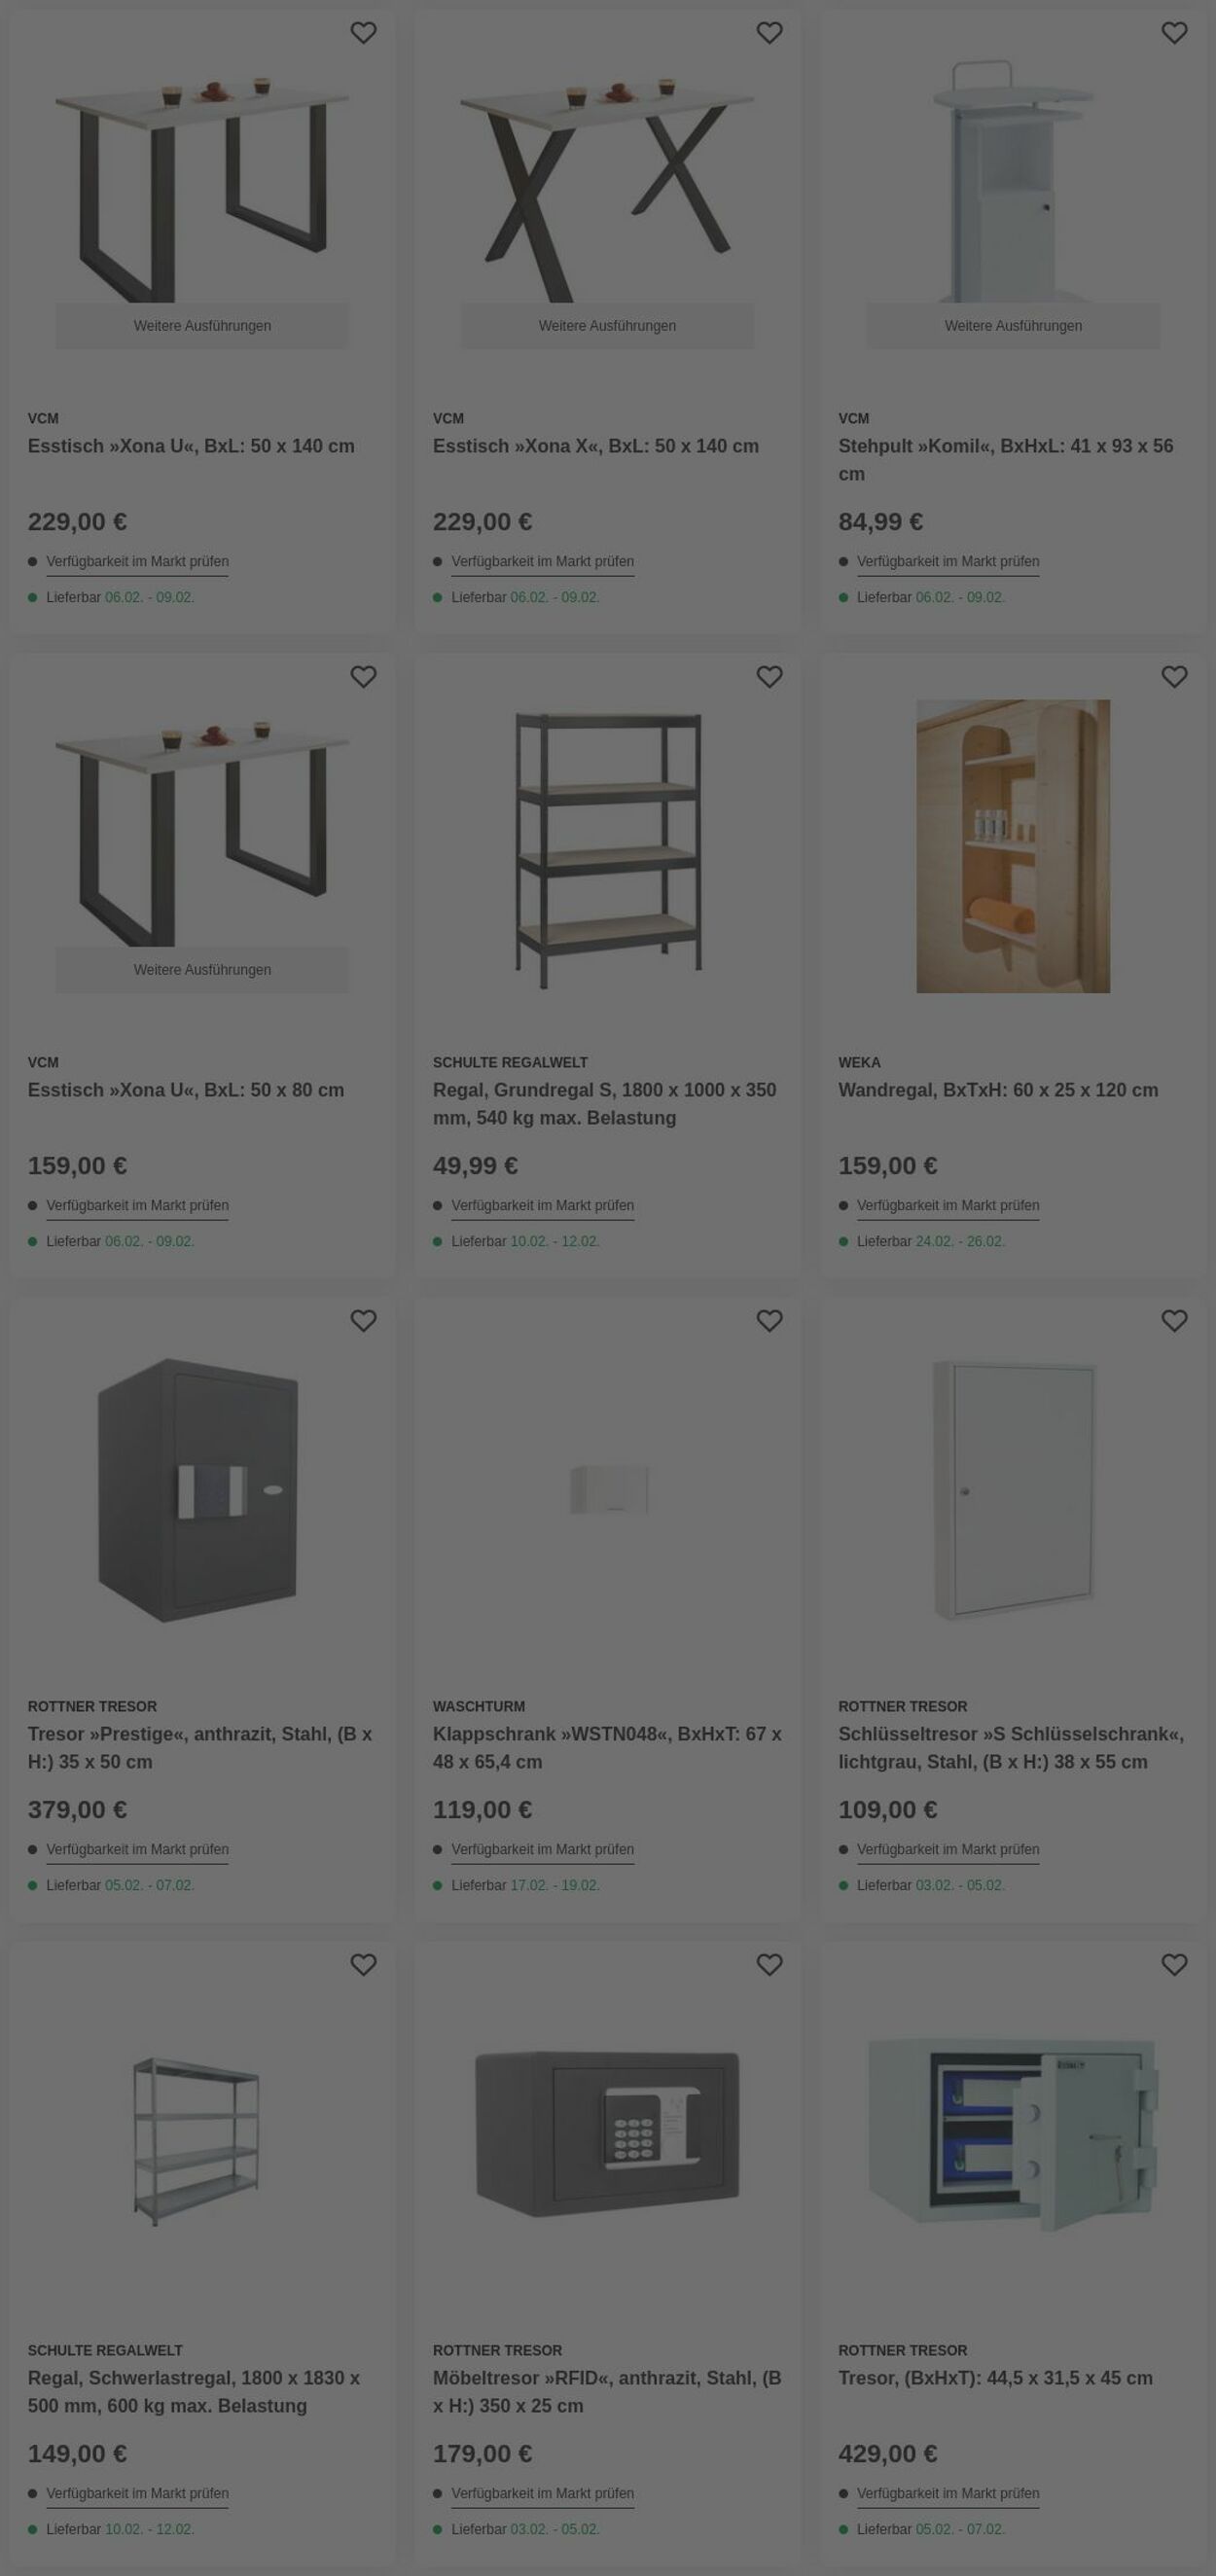Save the Schlüsseltresor to wishlist

(x=1174, y=1321)
